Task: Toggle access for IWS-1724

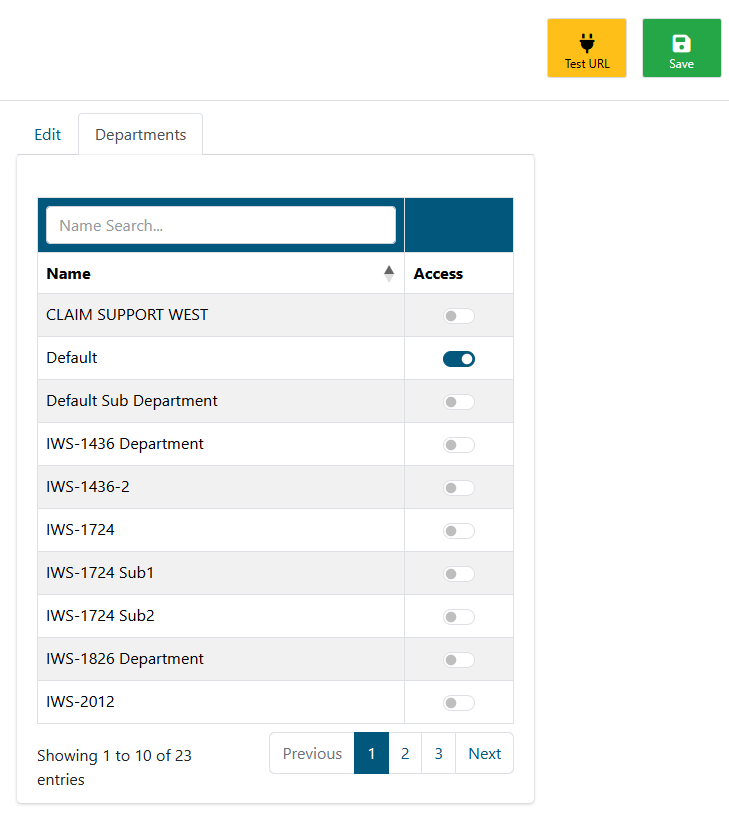Action: click(x=458, y=531)
